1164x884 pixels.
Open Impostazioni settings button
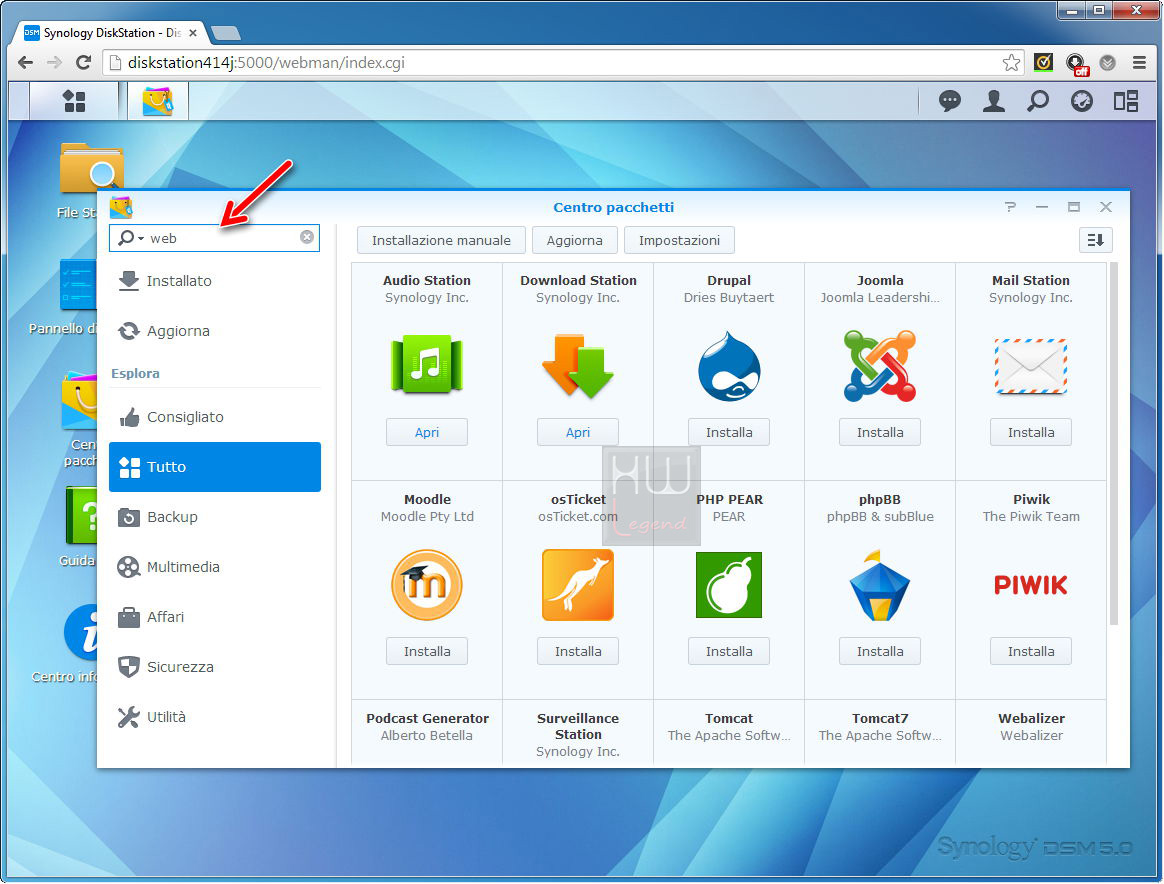(x=679, y=240)
